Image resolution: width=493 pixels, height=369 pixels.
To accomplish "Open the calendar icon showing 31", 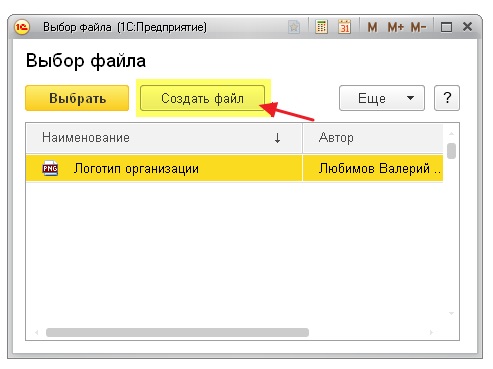I will (345, 27).
